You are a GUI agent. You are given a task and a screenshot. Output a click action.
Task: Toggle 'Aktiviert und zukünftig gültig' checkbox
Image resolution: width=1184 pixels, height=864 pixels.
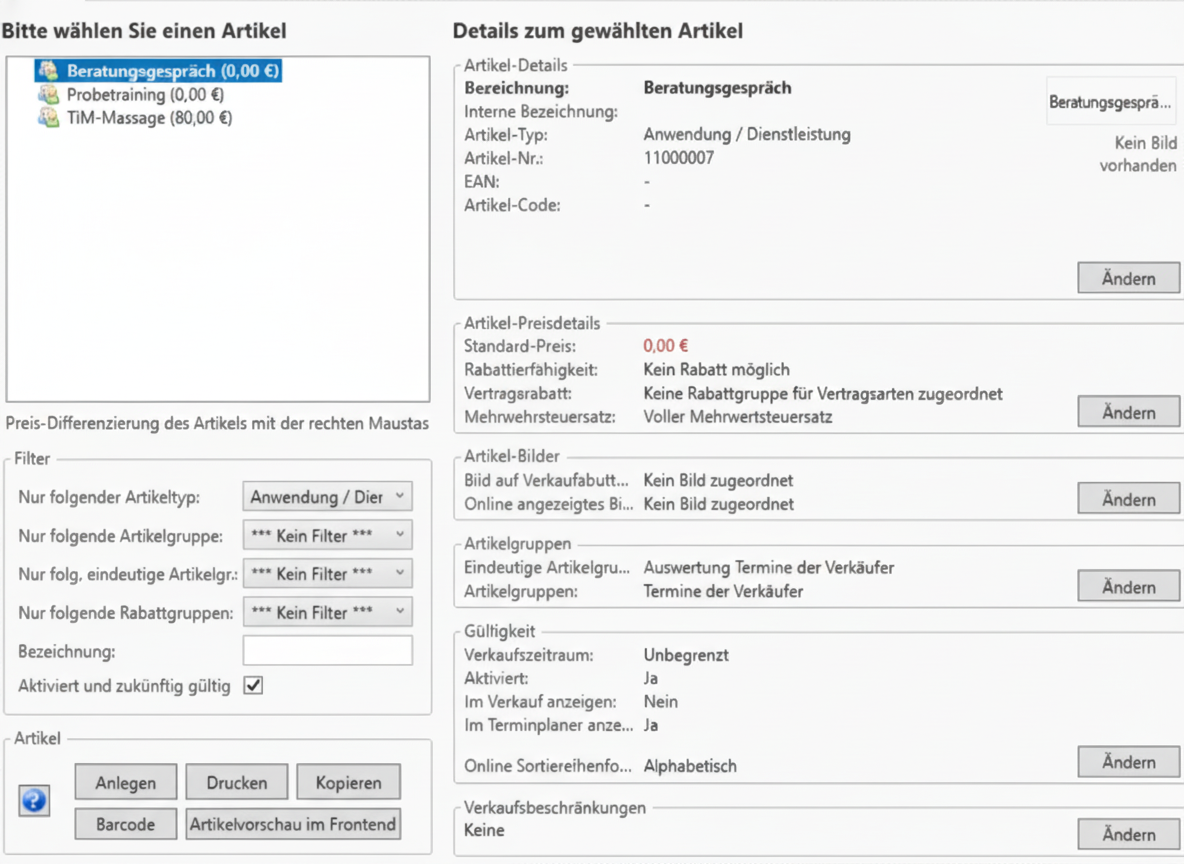coord(254,686)
